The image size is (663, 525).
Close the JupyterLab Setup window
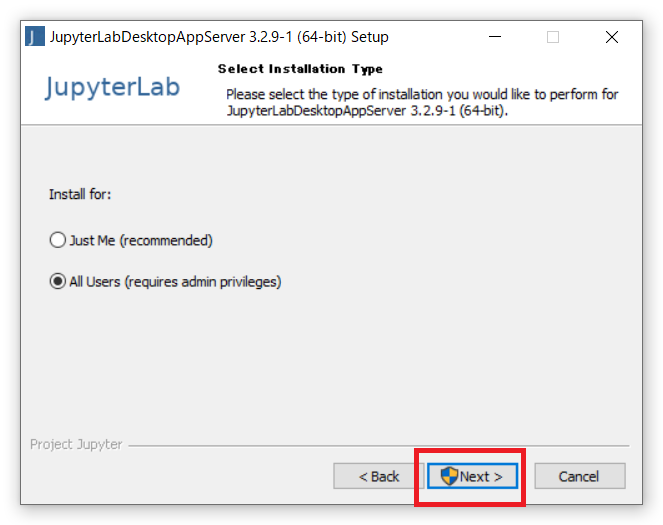tap(612, 37)
